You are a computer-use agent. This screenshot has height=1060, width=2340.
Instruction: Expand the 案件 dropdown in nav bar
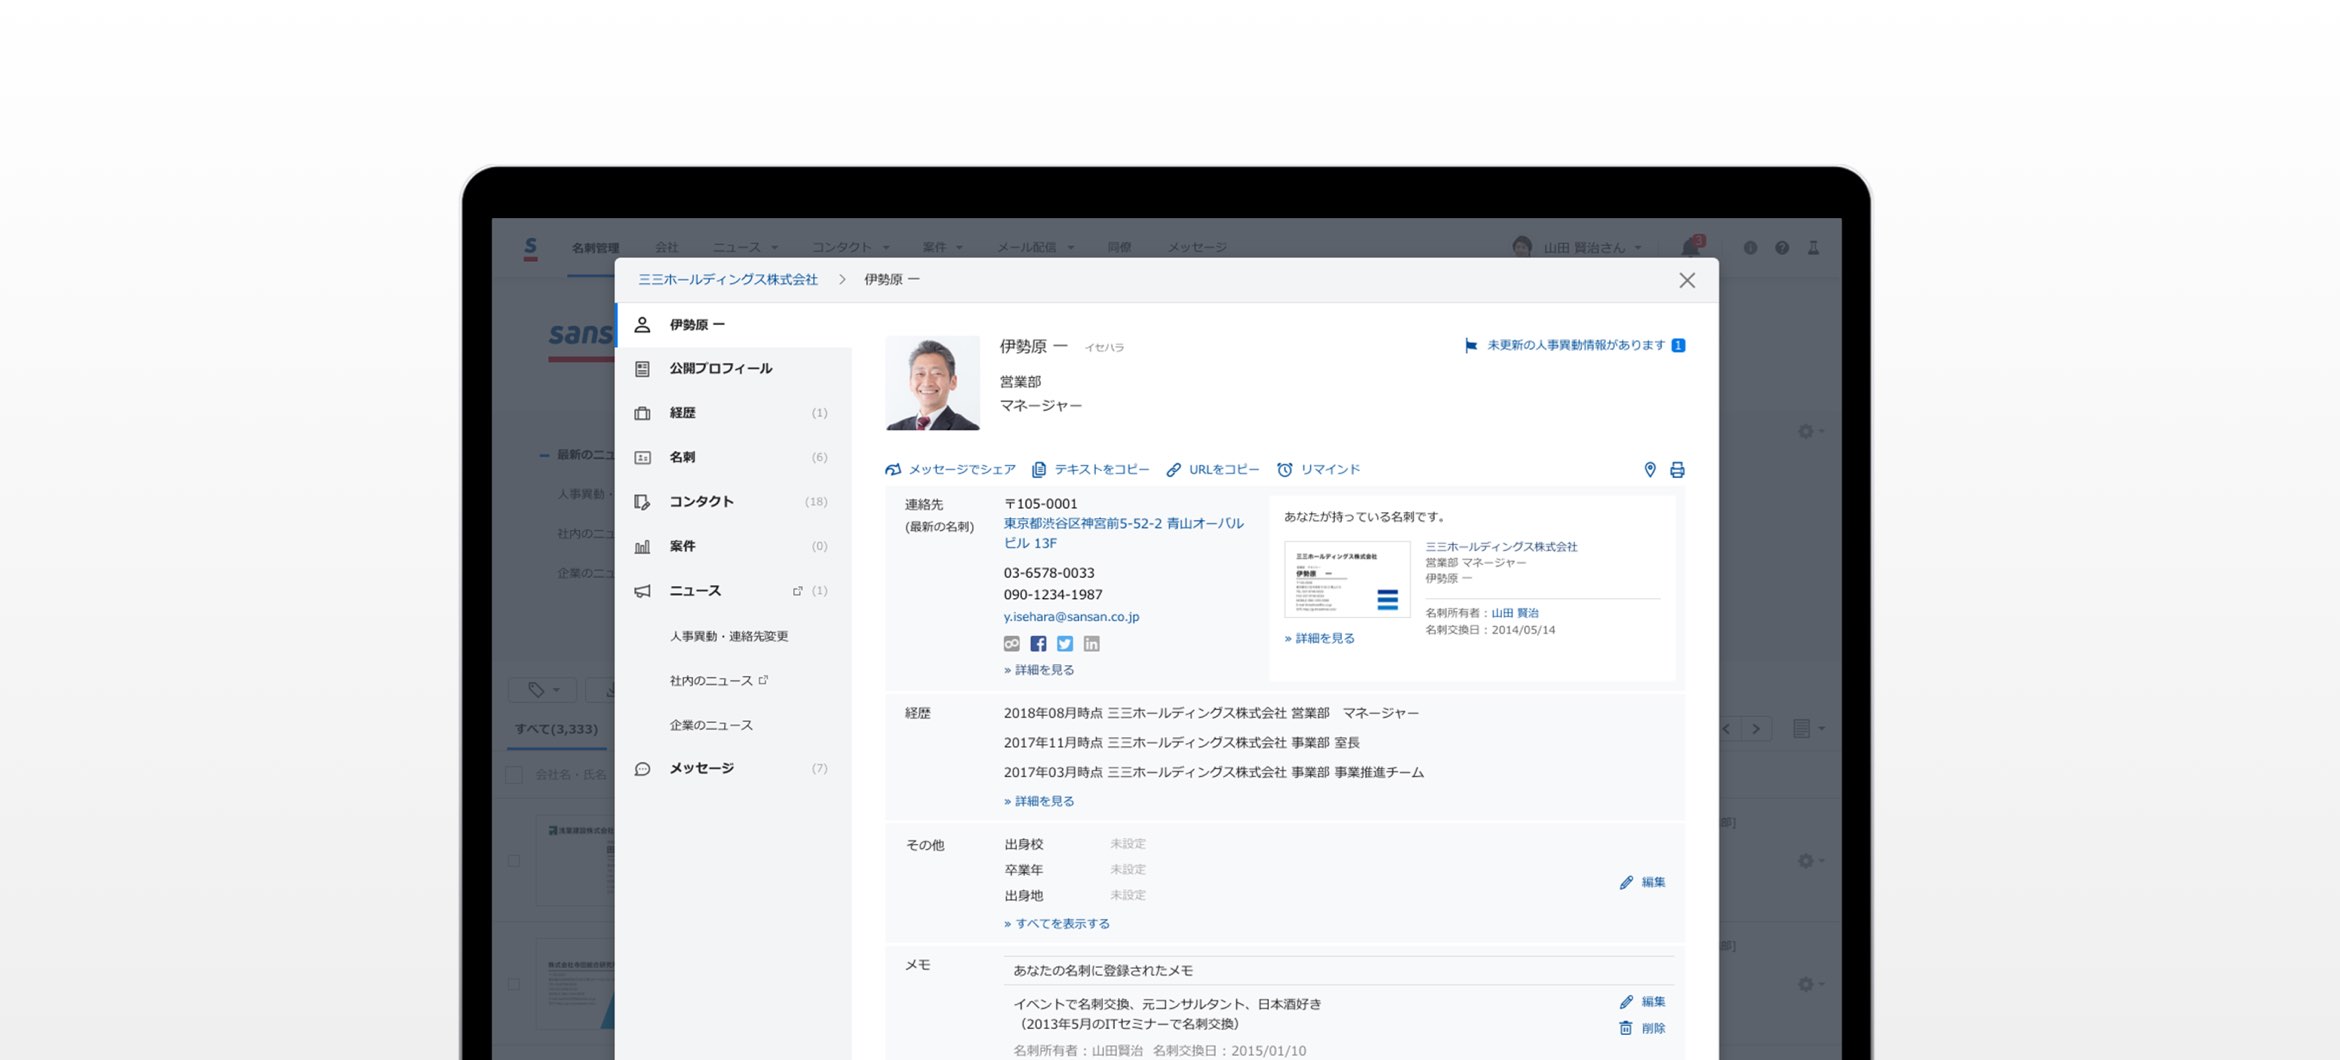[x=943, y=248]
